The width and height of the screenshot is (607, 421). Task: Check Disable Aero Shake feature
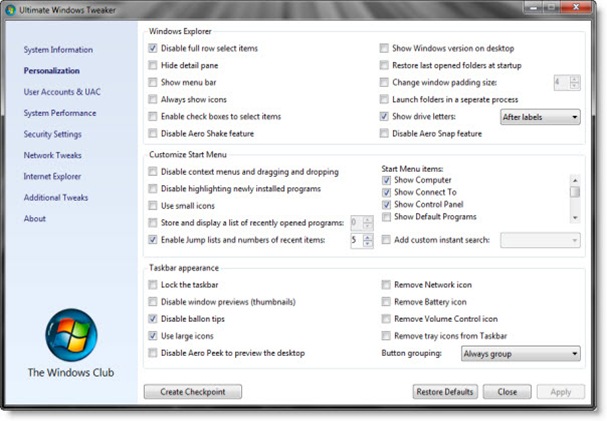click(x=153, y=133)
